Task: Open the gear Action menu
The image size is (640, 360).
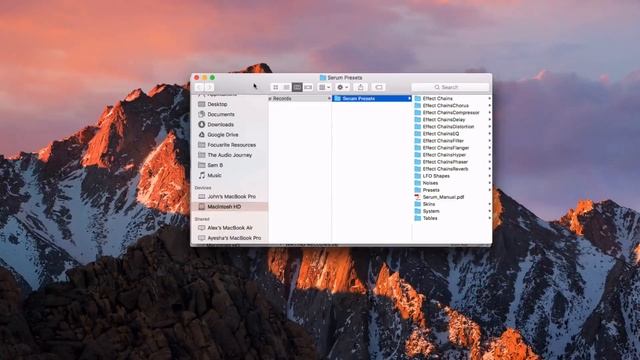Action: click(342, 87)
